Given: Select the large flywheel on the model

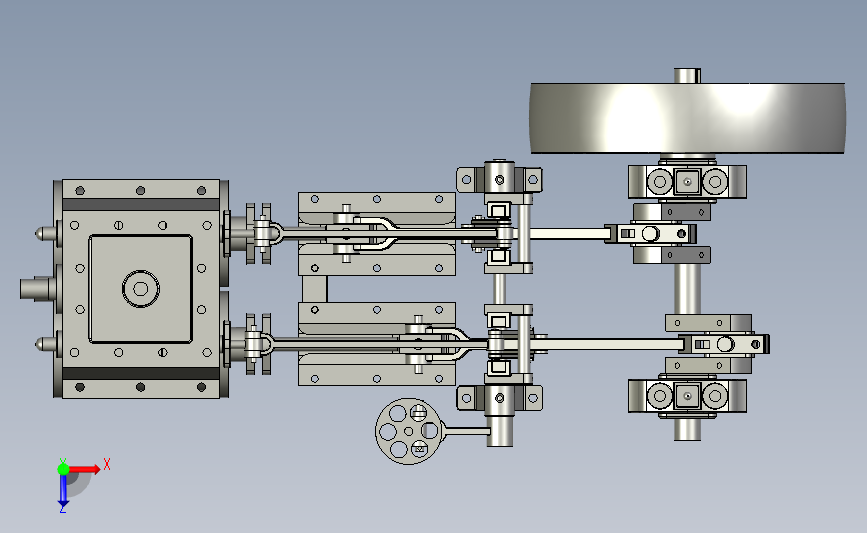Looking at the screenshot, I should click(687, 118).
